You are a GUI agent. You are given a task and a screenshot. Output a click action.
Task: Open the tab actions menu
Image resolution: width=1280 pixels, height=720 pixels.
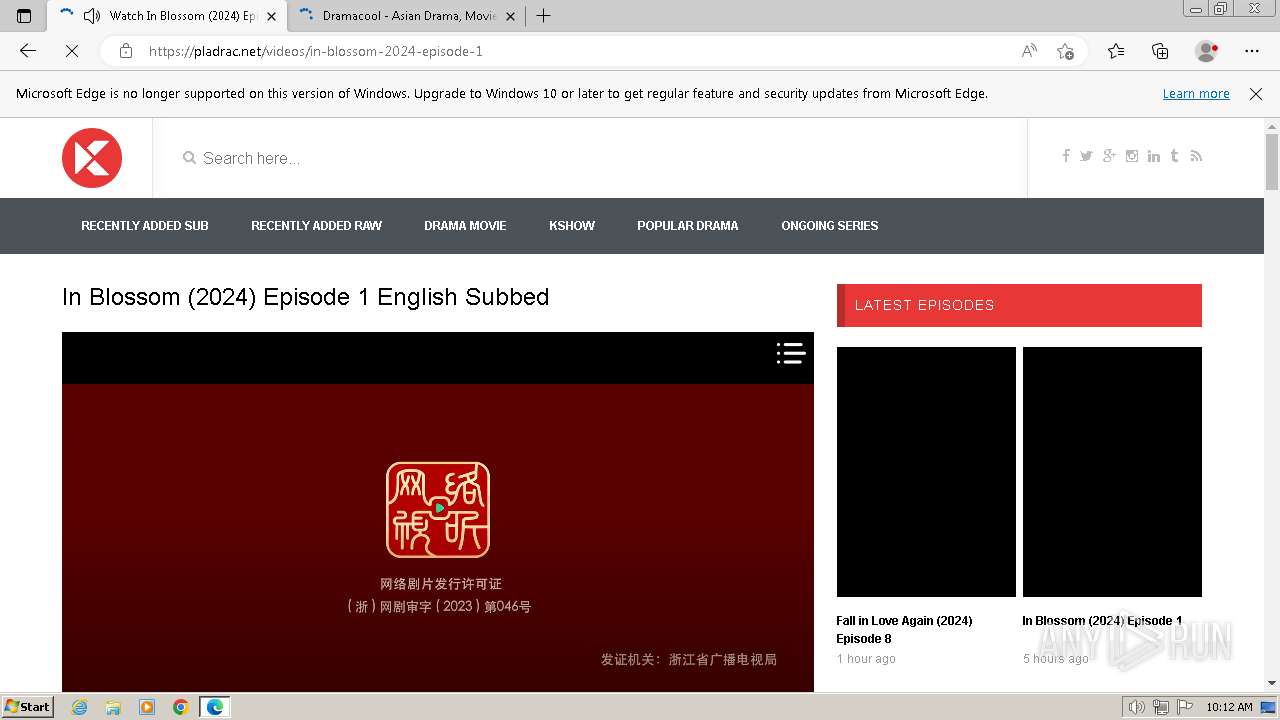(x=24, y=16)
